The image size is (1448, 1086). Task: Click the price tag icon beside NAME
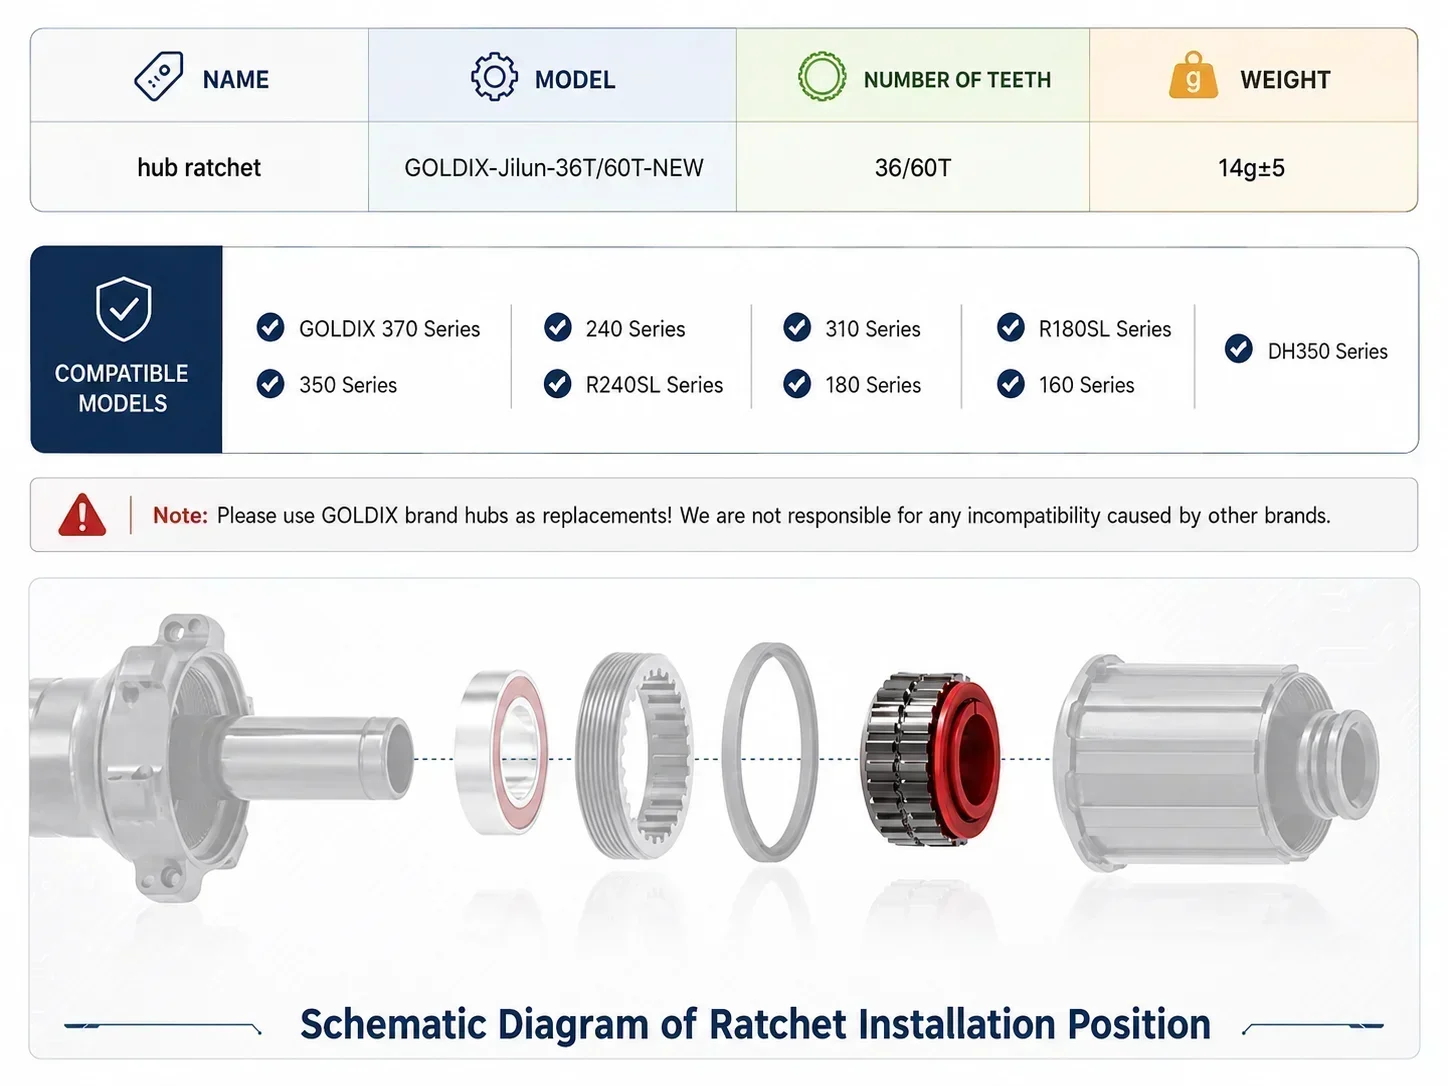tap(159, 76)
